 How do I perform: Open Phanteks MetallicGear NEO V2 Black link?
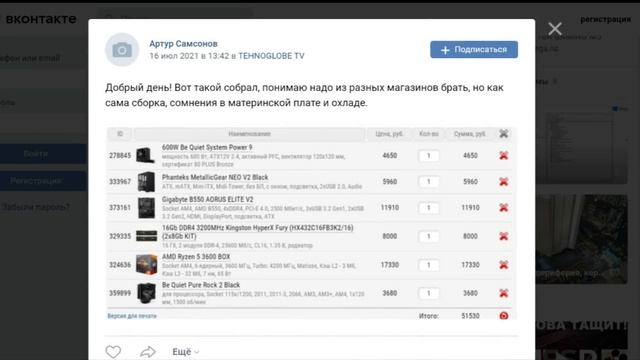pos(215,177)
